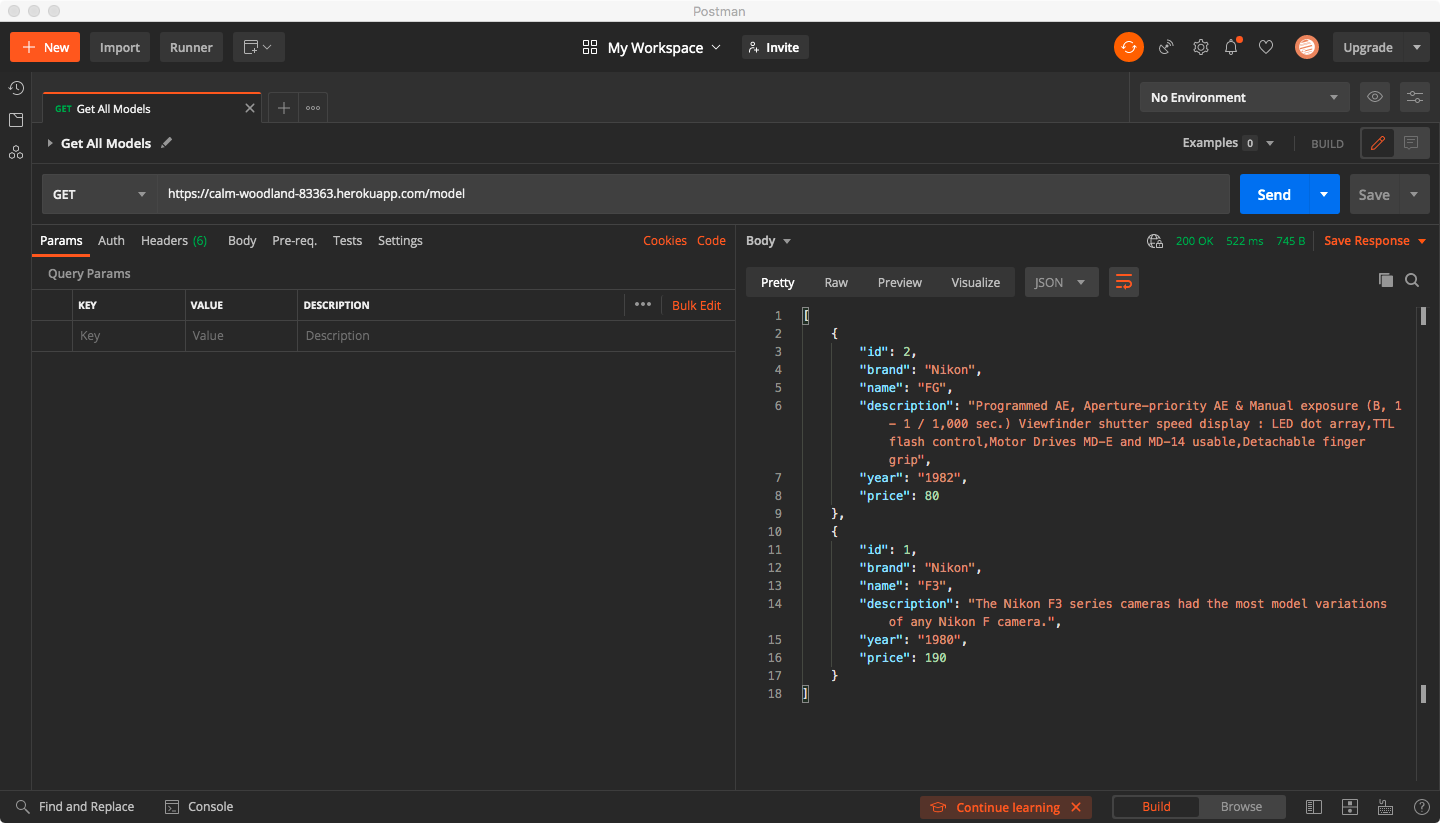Open the Runner button
The width and height of the screenshot is (1440, 823).
(x=191, y=47)
